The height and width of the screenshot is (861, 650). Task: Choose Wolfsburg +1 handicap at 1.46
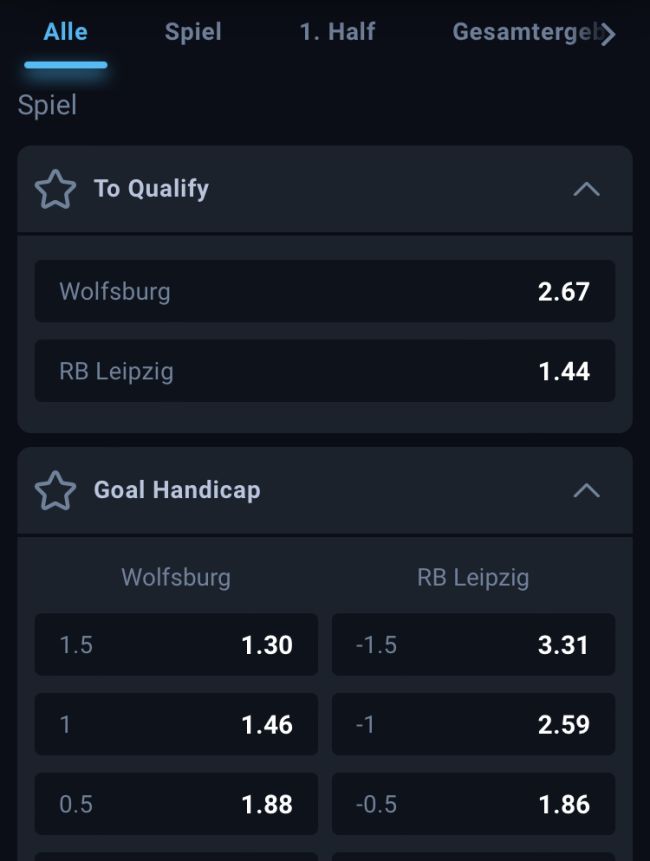click(x=176, y=725)
